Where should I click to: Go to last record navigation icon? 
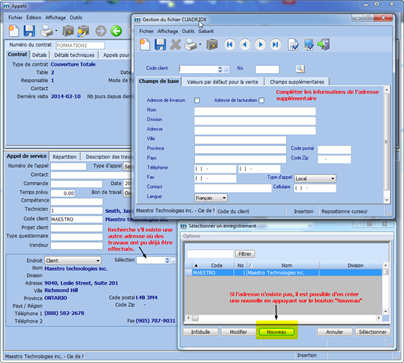coord(275,44)
